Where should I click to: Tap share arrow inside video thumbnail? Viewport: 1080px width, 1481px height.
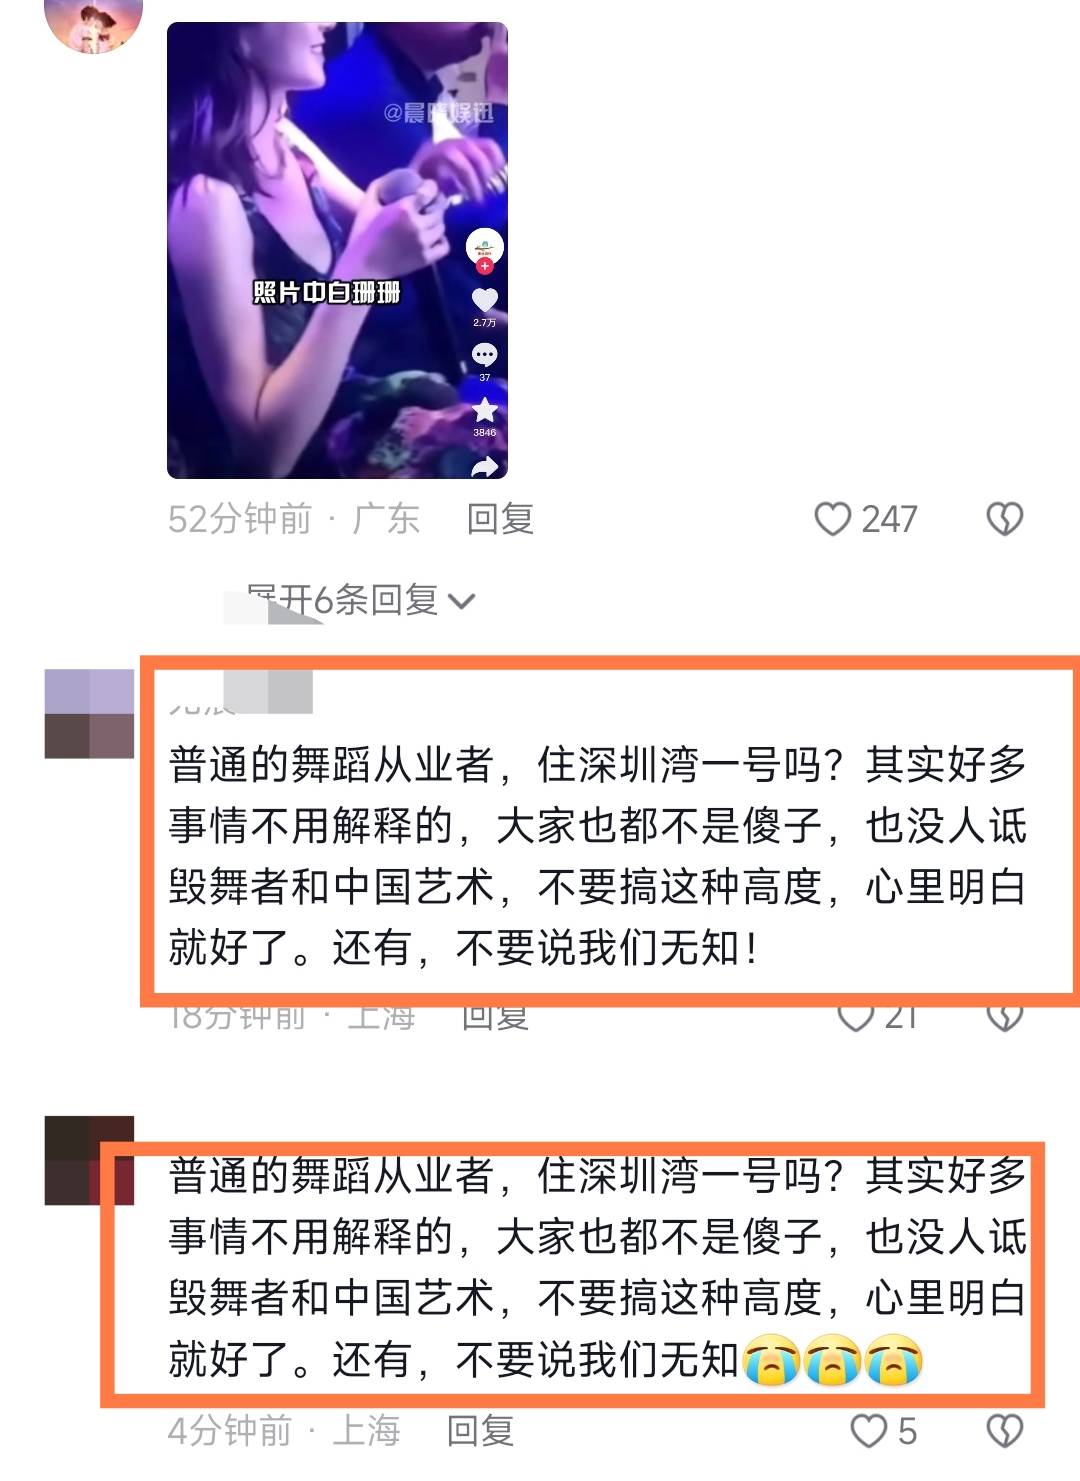(485, 467)
